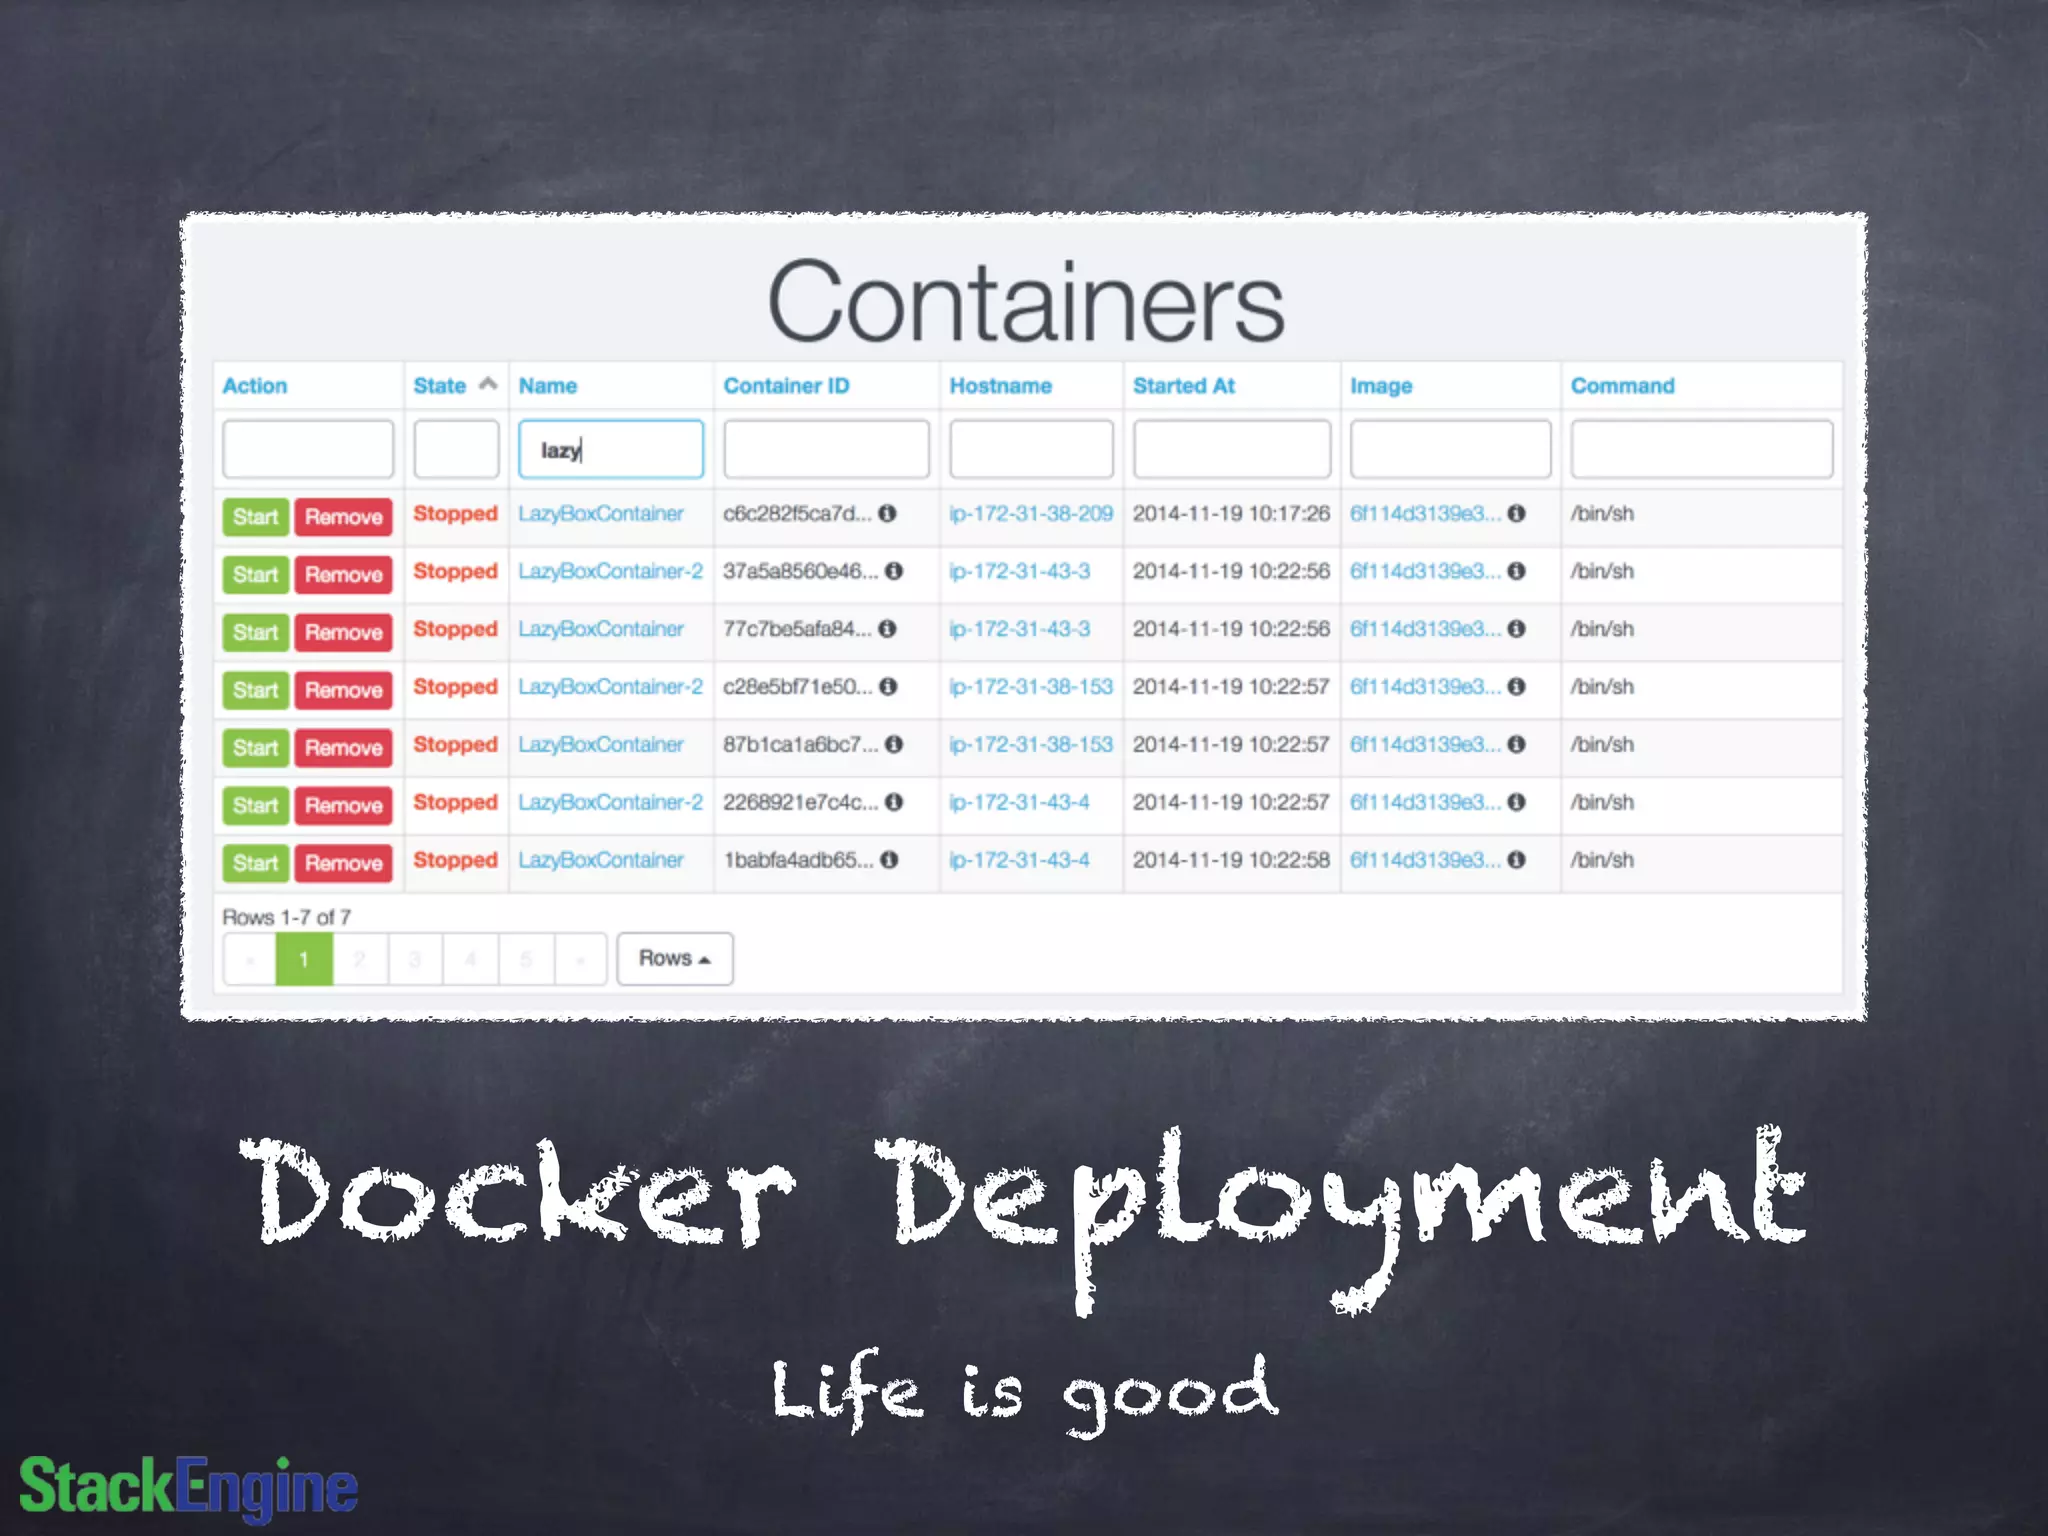Open hostname link ip-172-31-38-209

point(1031,514)
